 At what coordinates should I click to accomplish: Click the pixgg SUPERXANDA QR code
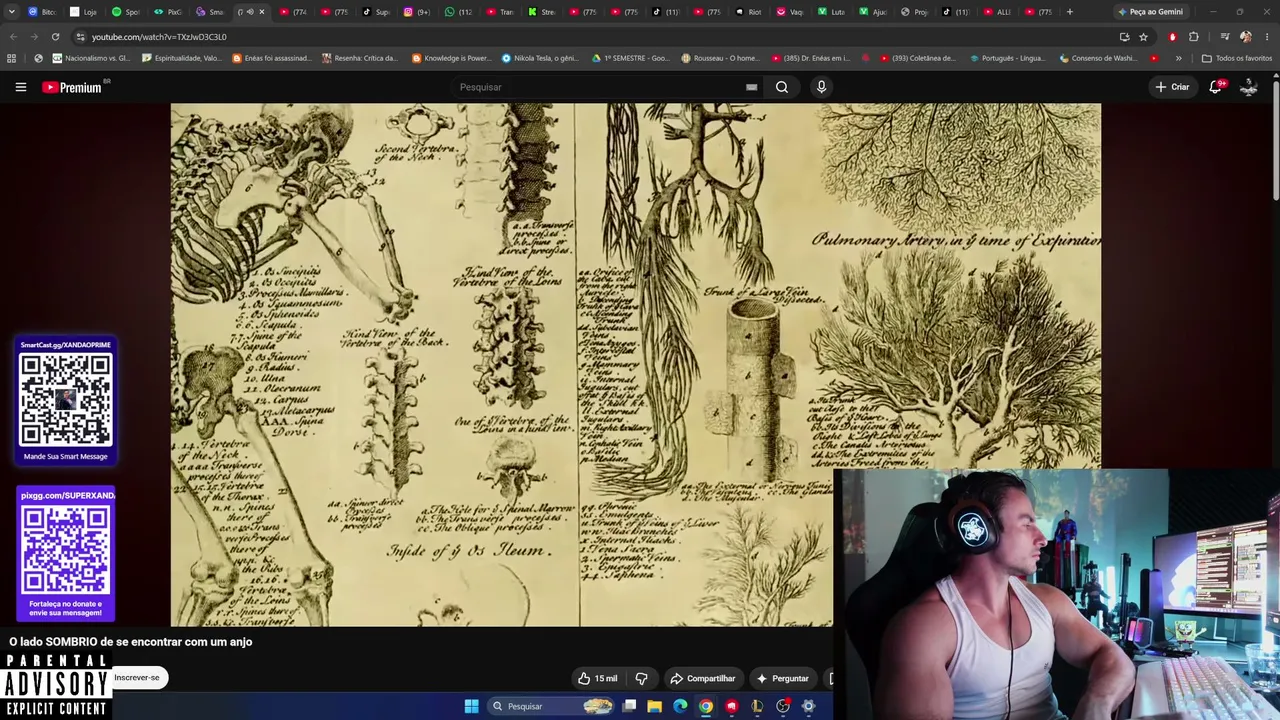(66, 550)
